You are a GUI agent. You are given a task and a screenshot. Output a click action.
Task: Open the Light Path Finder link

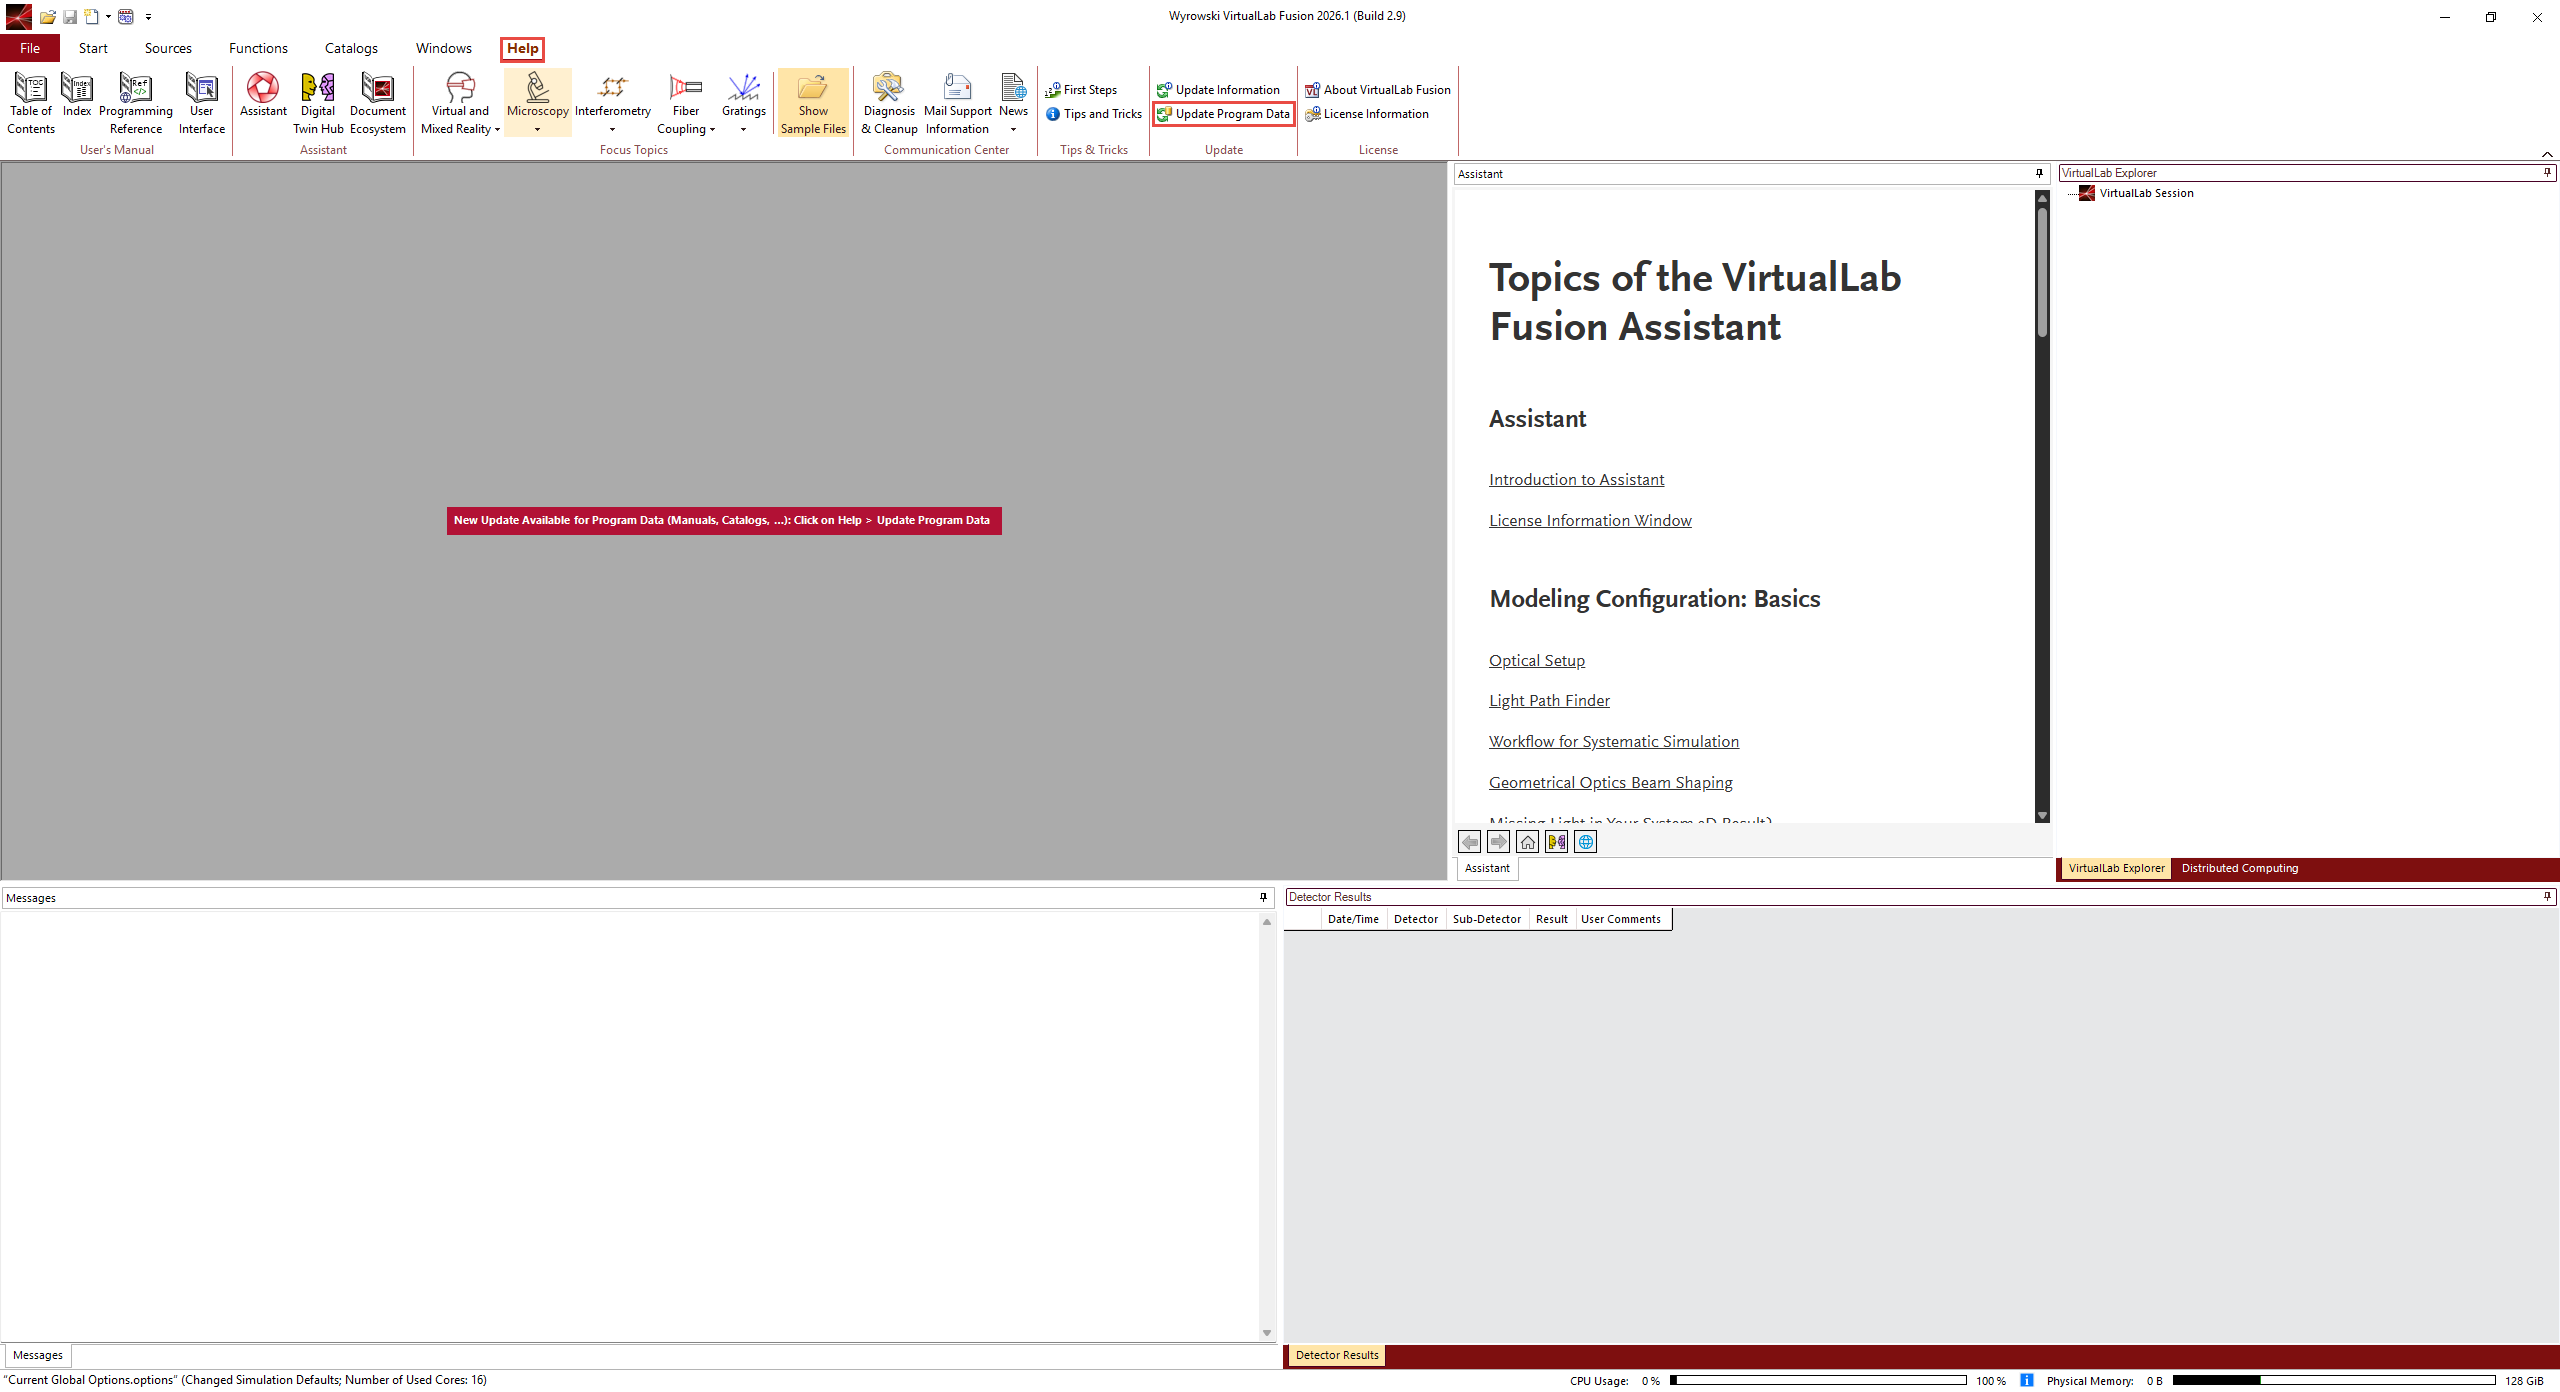[1549, 700]
